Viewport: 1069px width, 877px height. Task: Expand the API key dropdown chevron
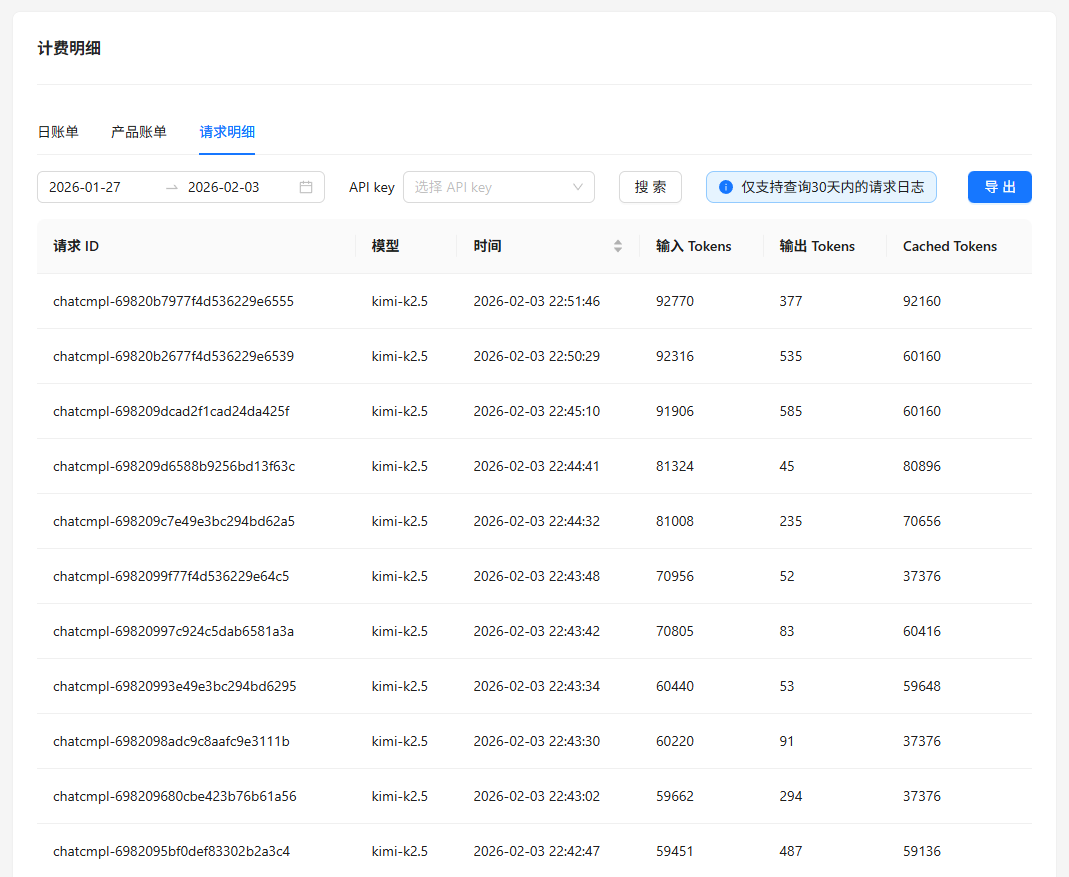point(577,187)
